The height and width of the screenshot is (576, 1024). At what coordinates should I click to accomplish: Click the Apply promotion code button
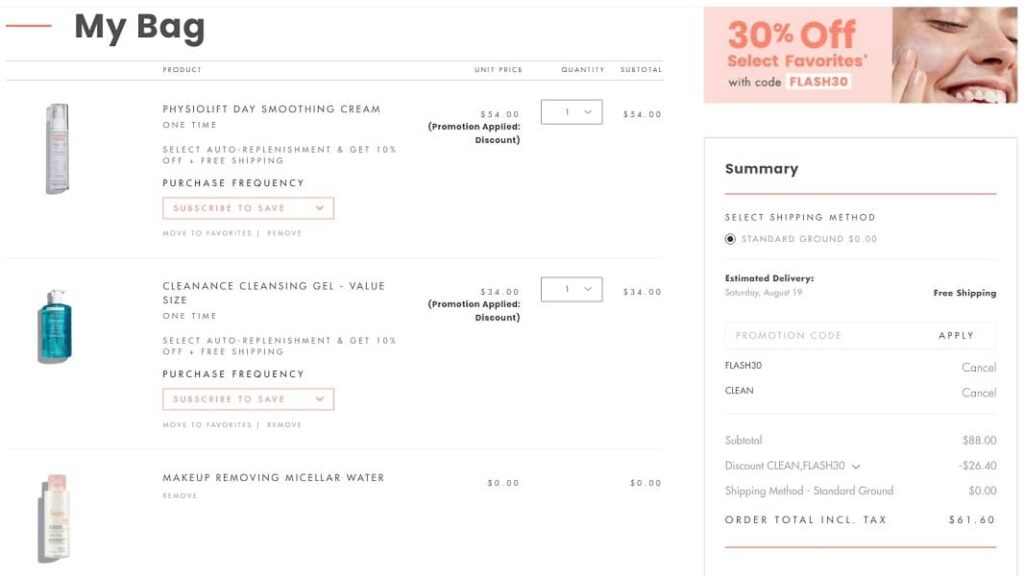pos(956,336)
